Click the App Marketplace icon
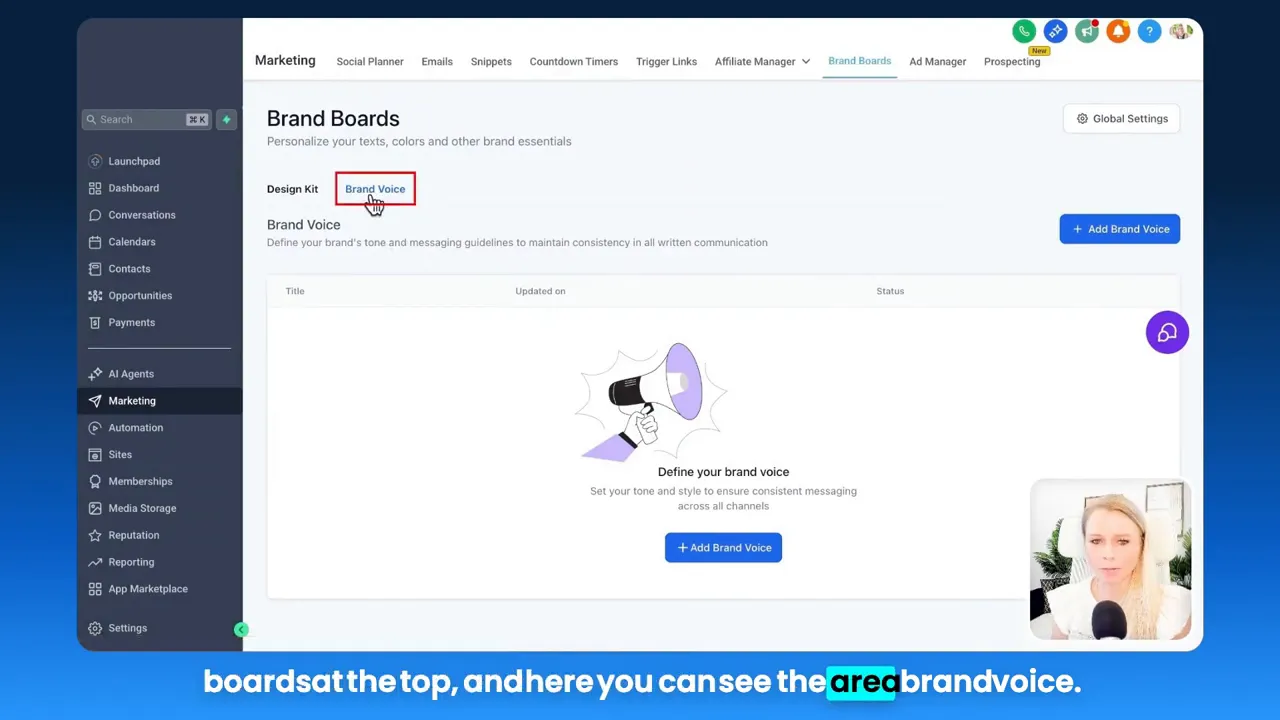The width and height of the screenshot is (1280, 720). [x=95, y=589]
